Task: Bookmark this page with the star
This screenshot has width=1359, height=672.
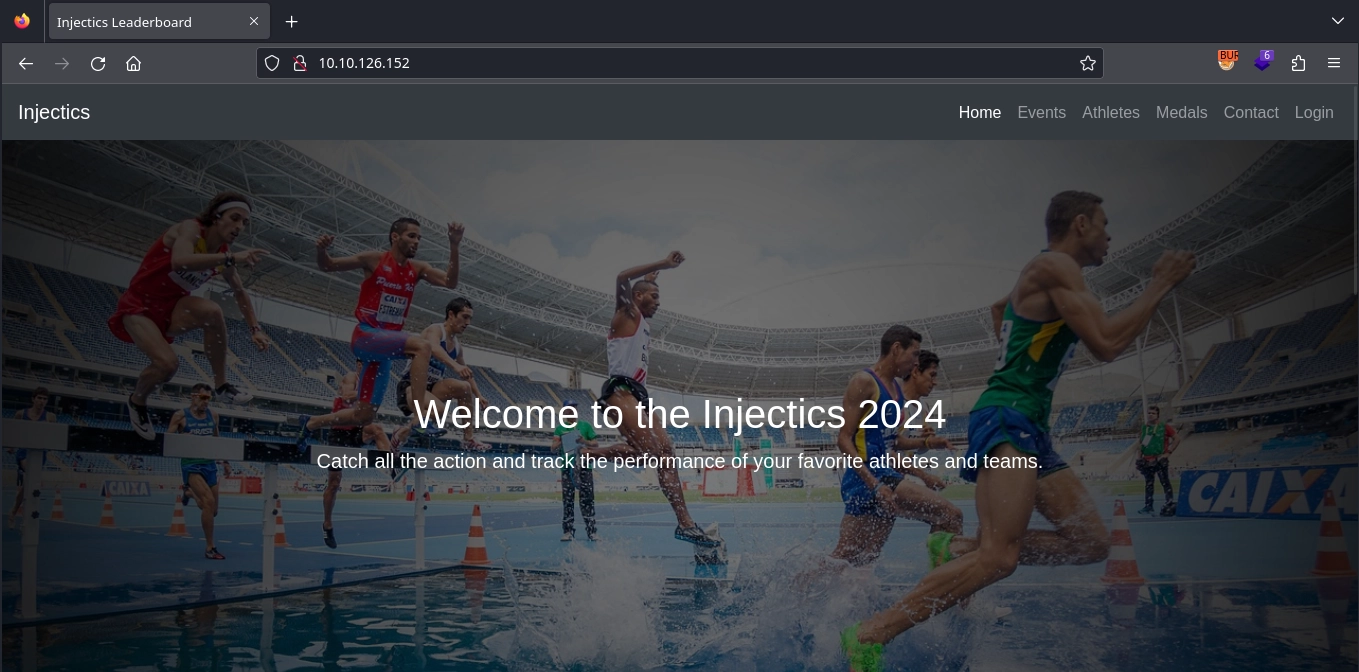Action: click(1088, 63)
